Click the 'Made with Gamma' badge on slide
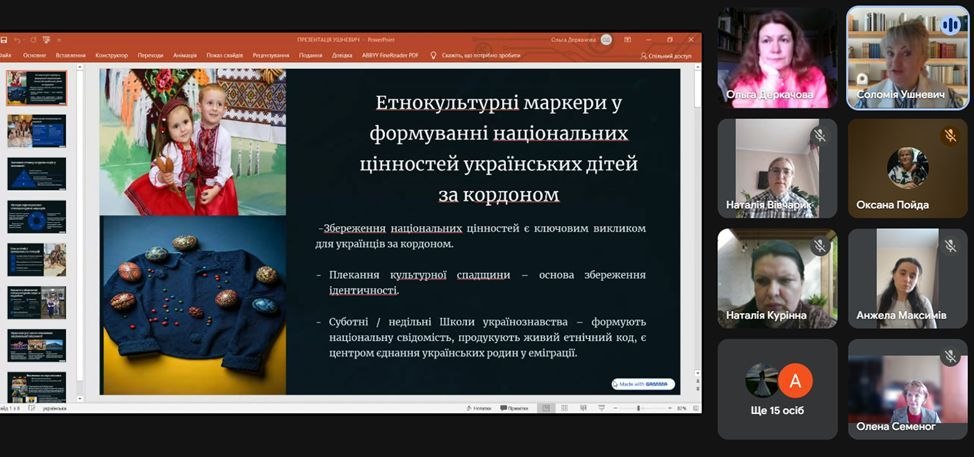Screen dimensions: 974x457 coord(642,384)
